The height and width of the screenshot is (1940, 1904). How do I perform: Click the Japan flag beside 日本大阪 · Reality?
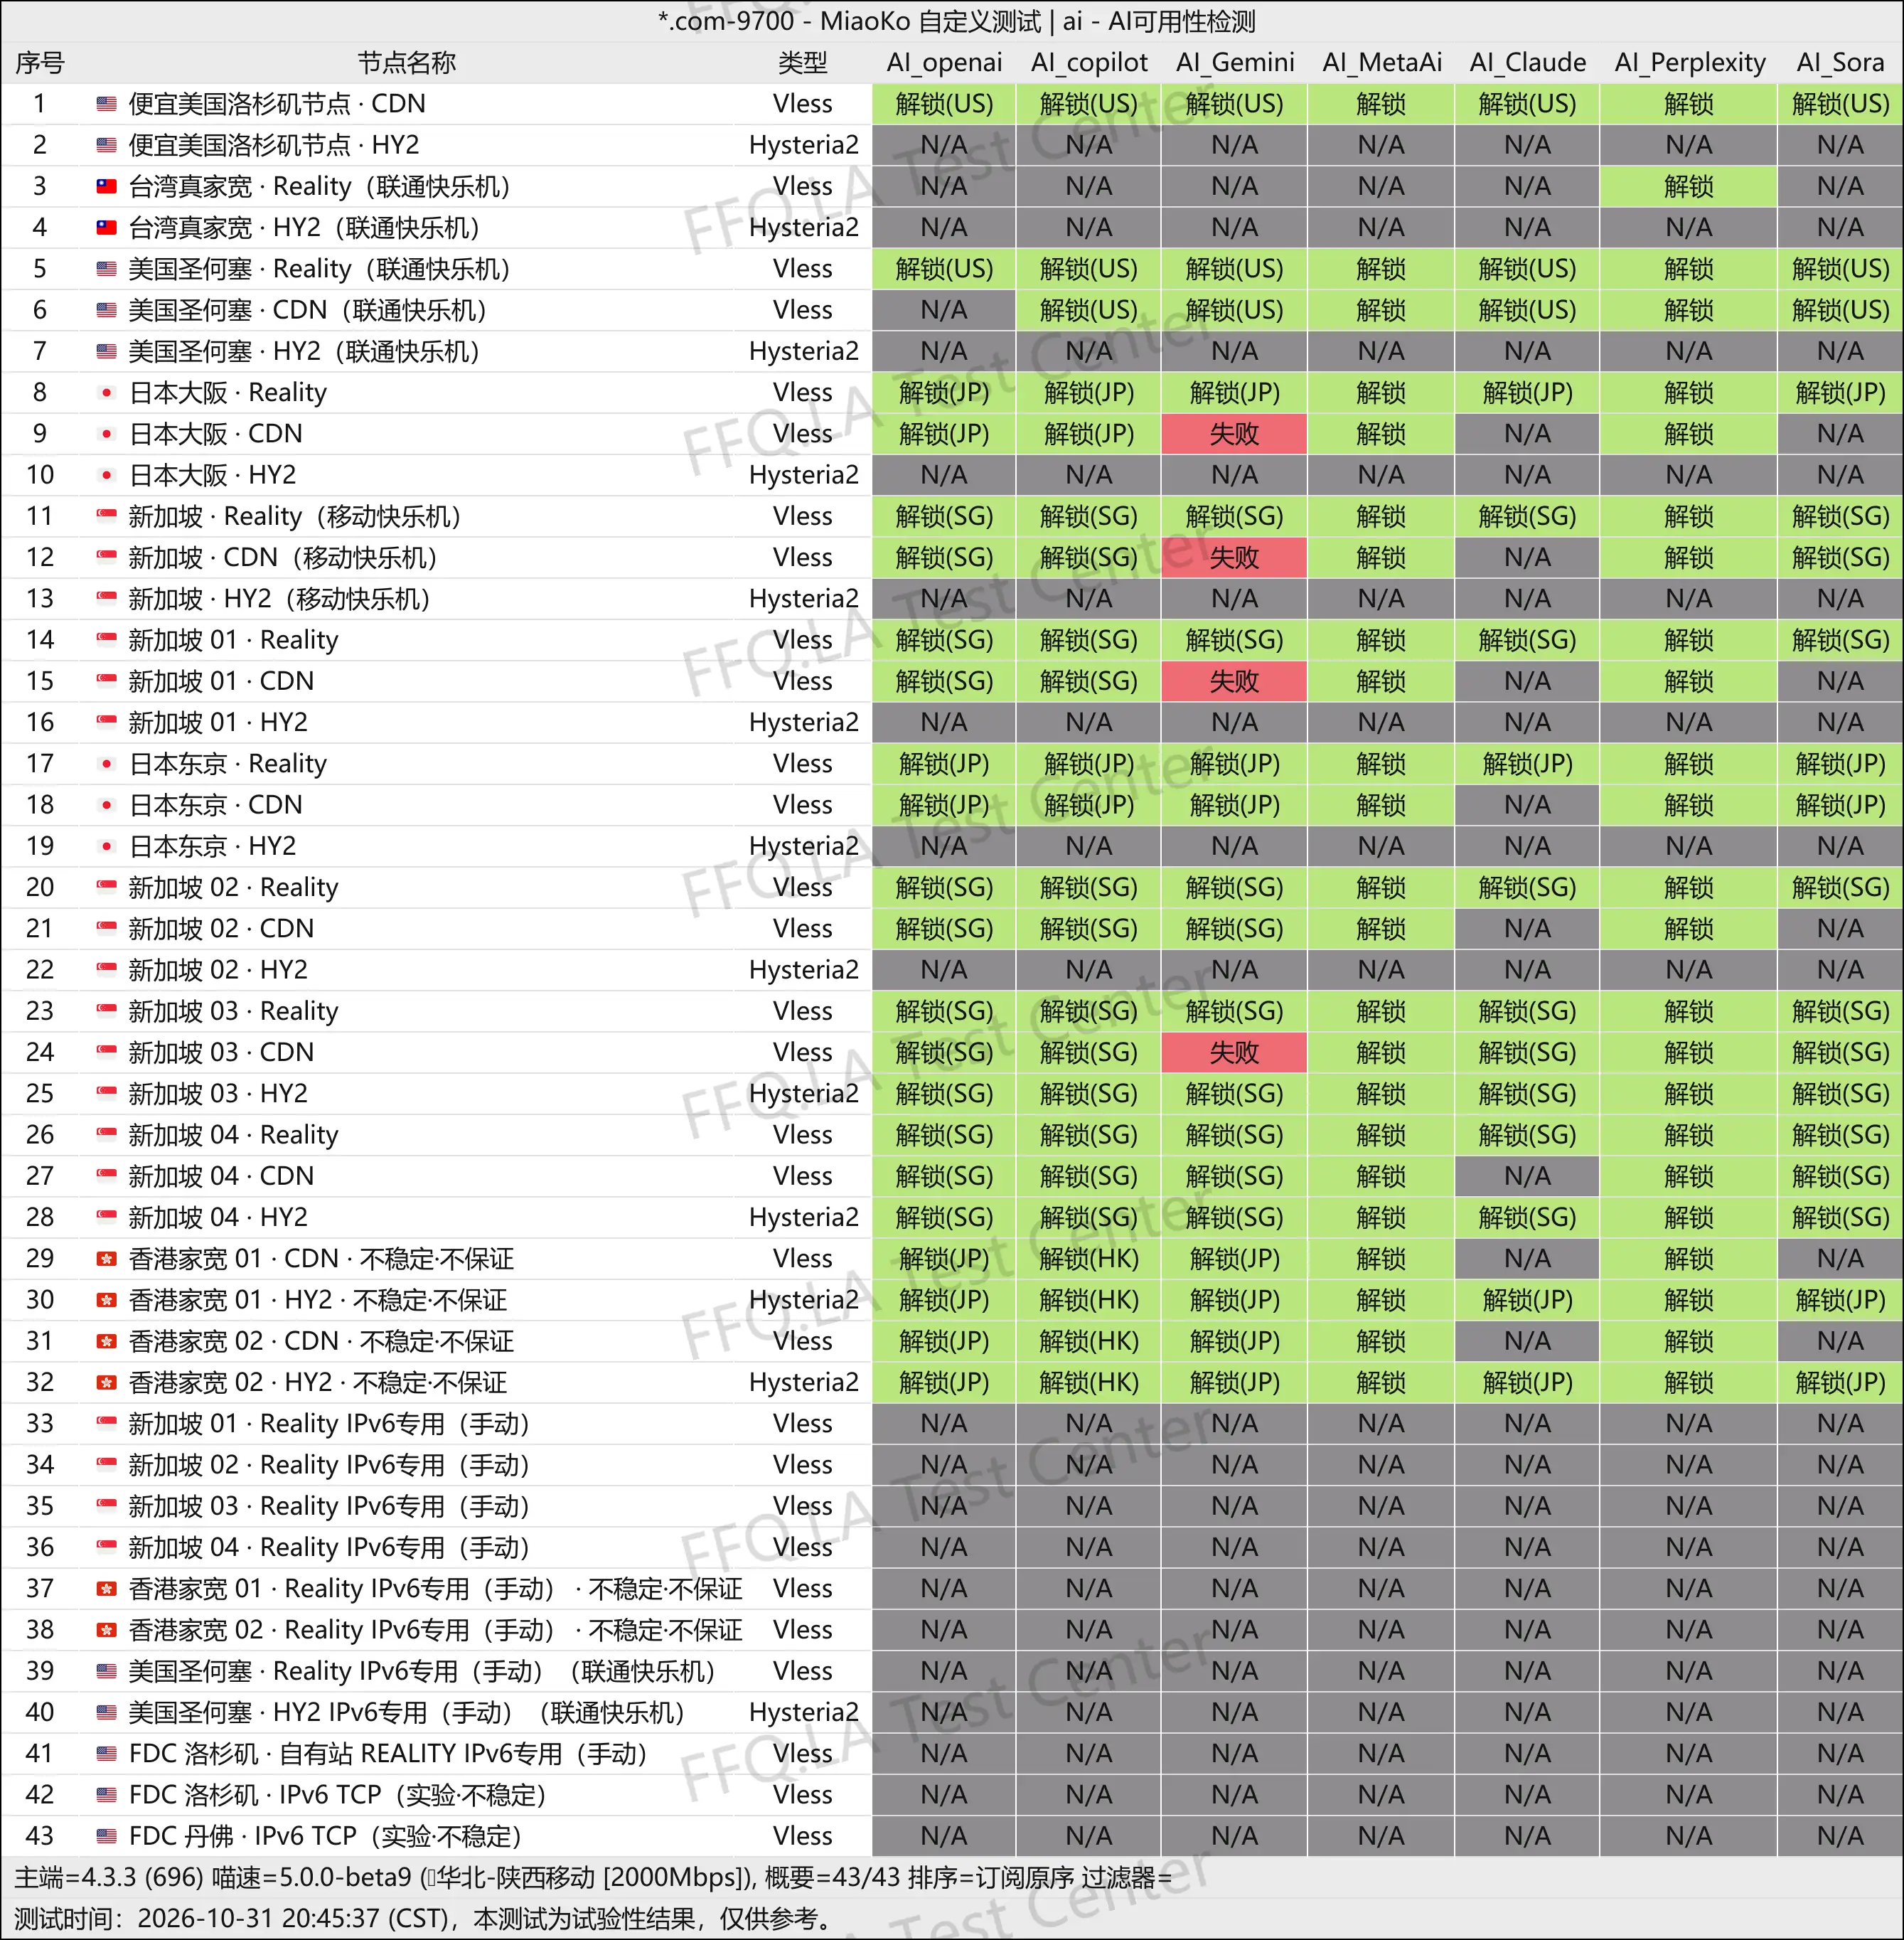click(x=106, y=392)
